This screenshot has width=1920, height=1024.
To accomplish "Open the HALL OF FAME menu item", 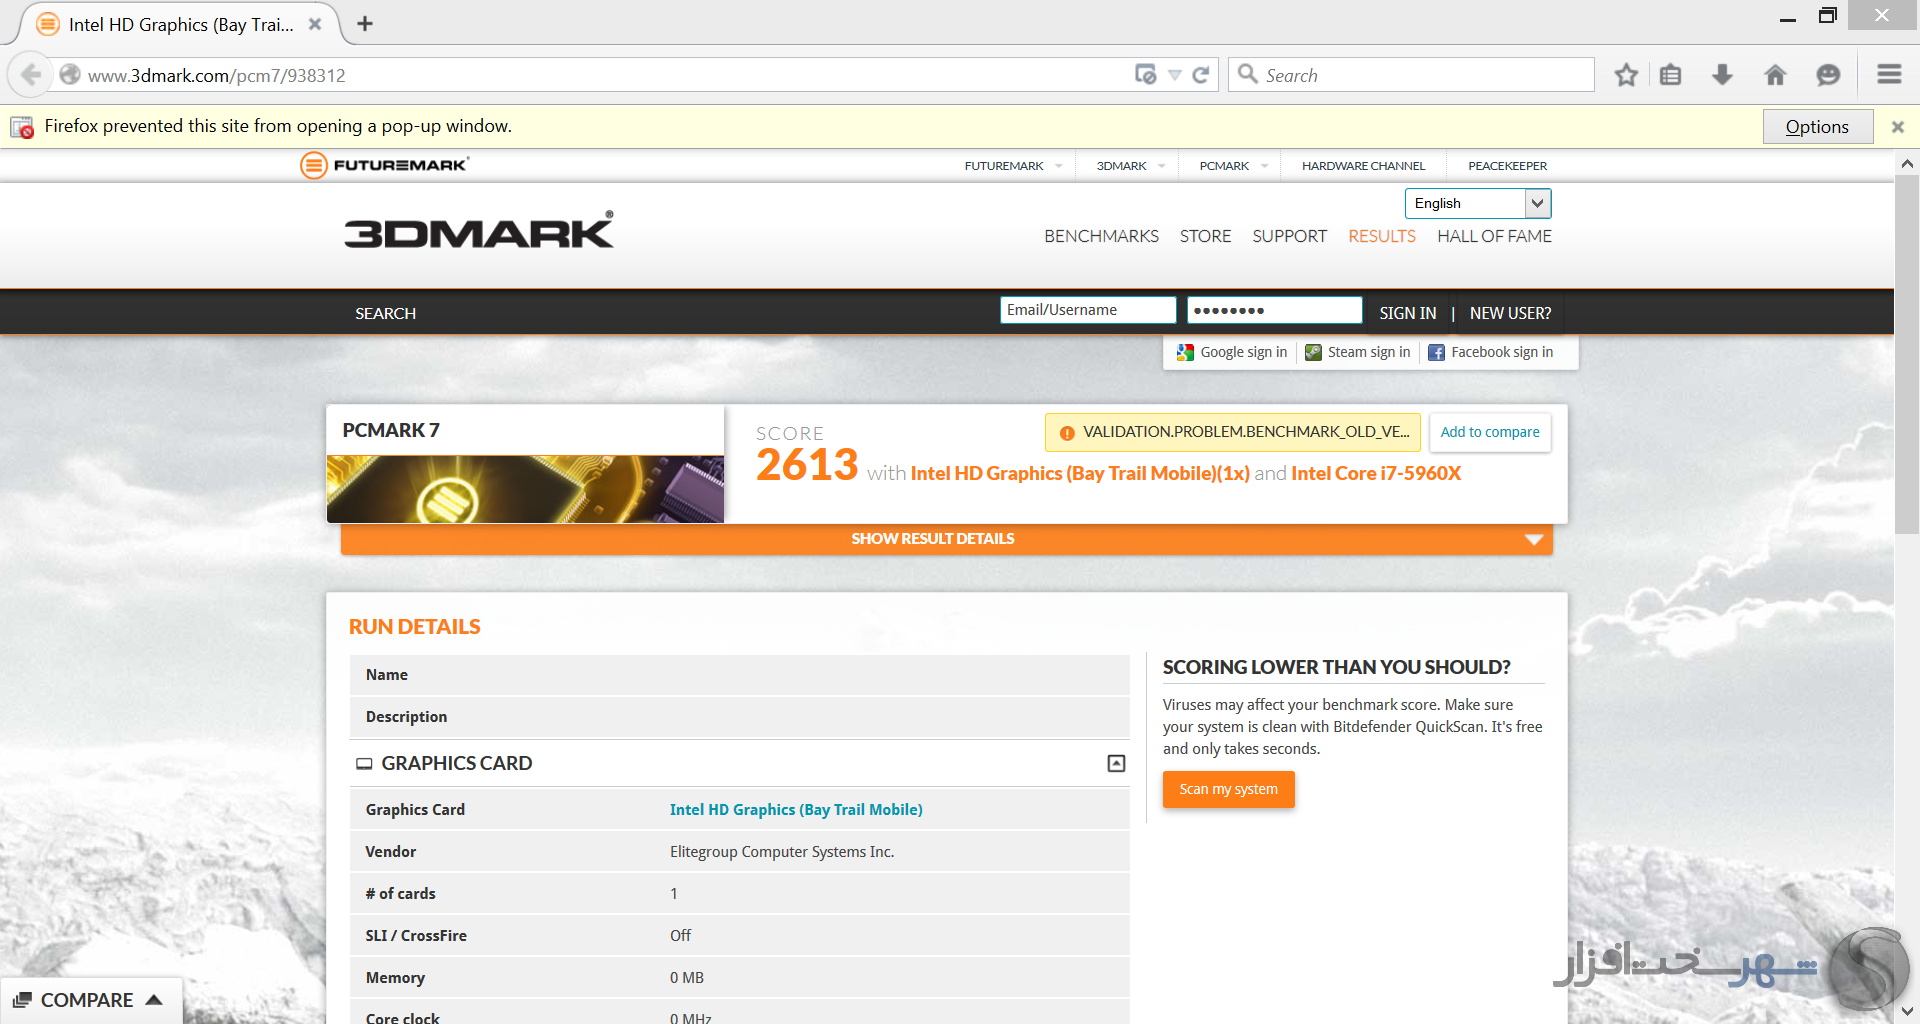I will coord(1494,236).
